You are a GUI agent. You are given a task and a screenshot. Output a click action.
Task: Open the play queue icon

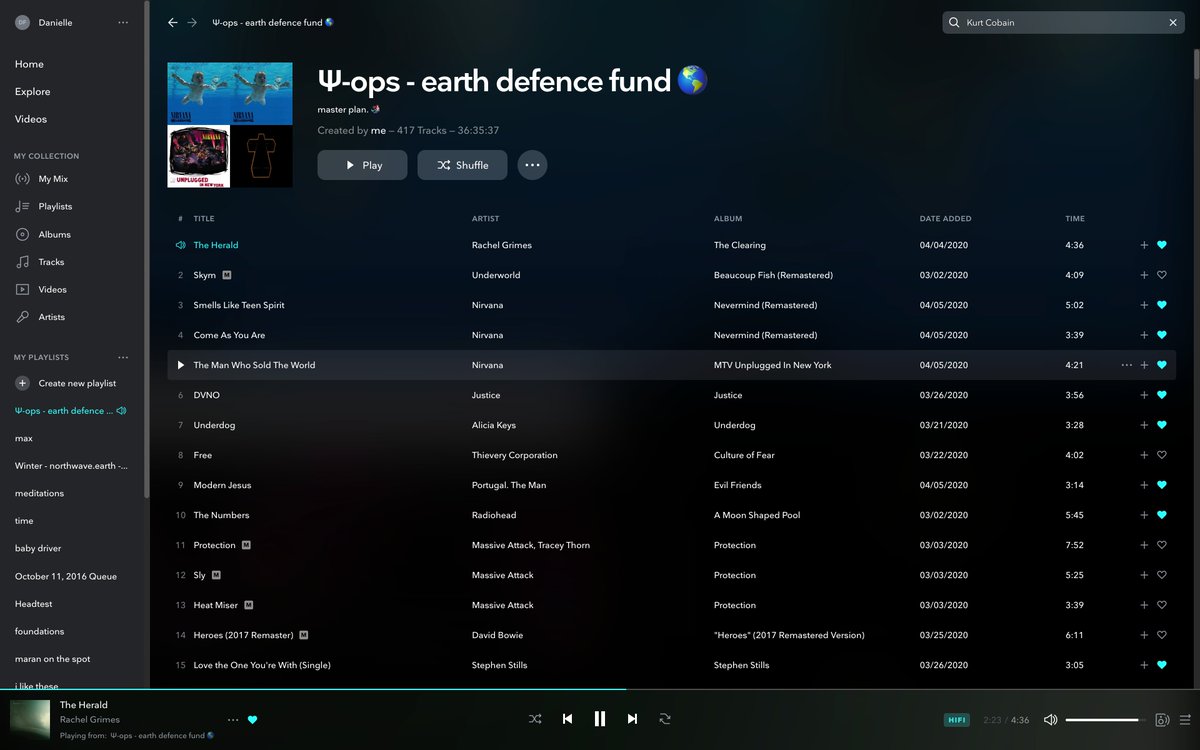[1185, 720]
